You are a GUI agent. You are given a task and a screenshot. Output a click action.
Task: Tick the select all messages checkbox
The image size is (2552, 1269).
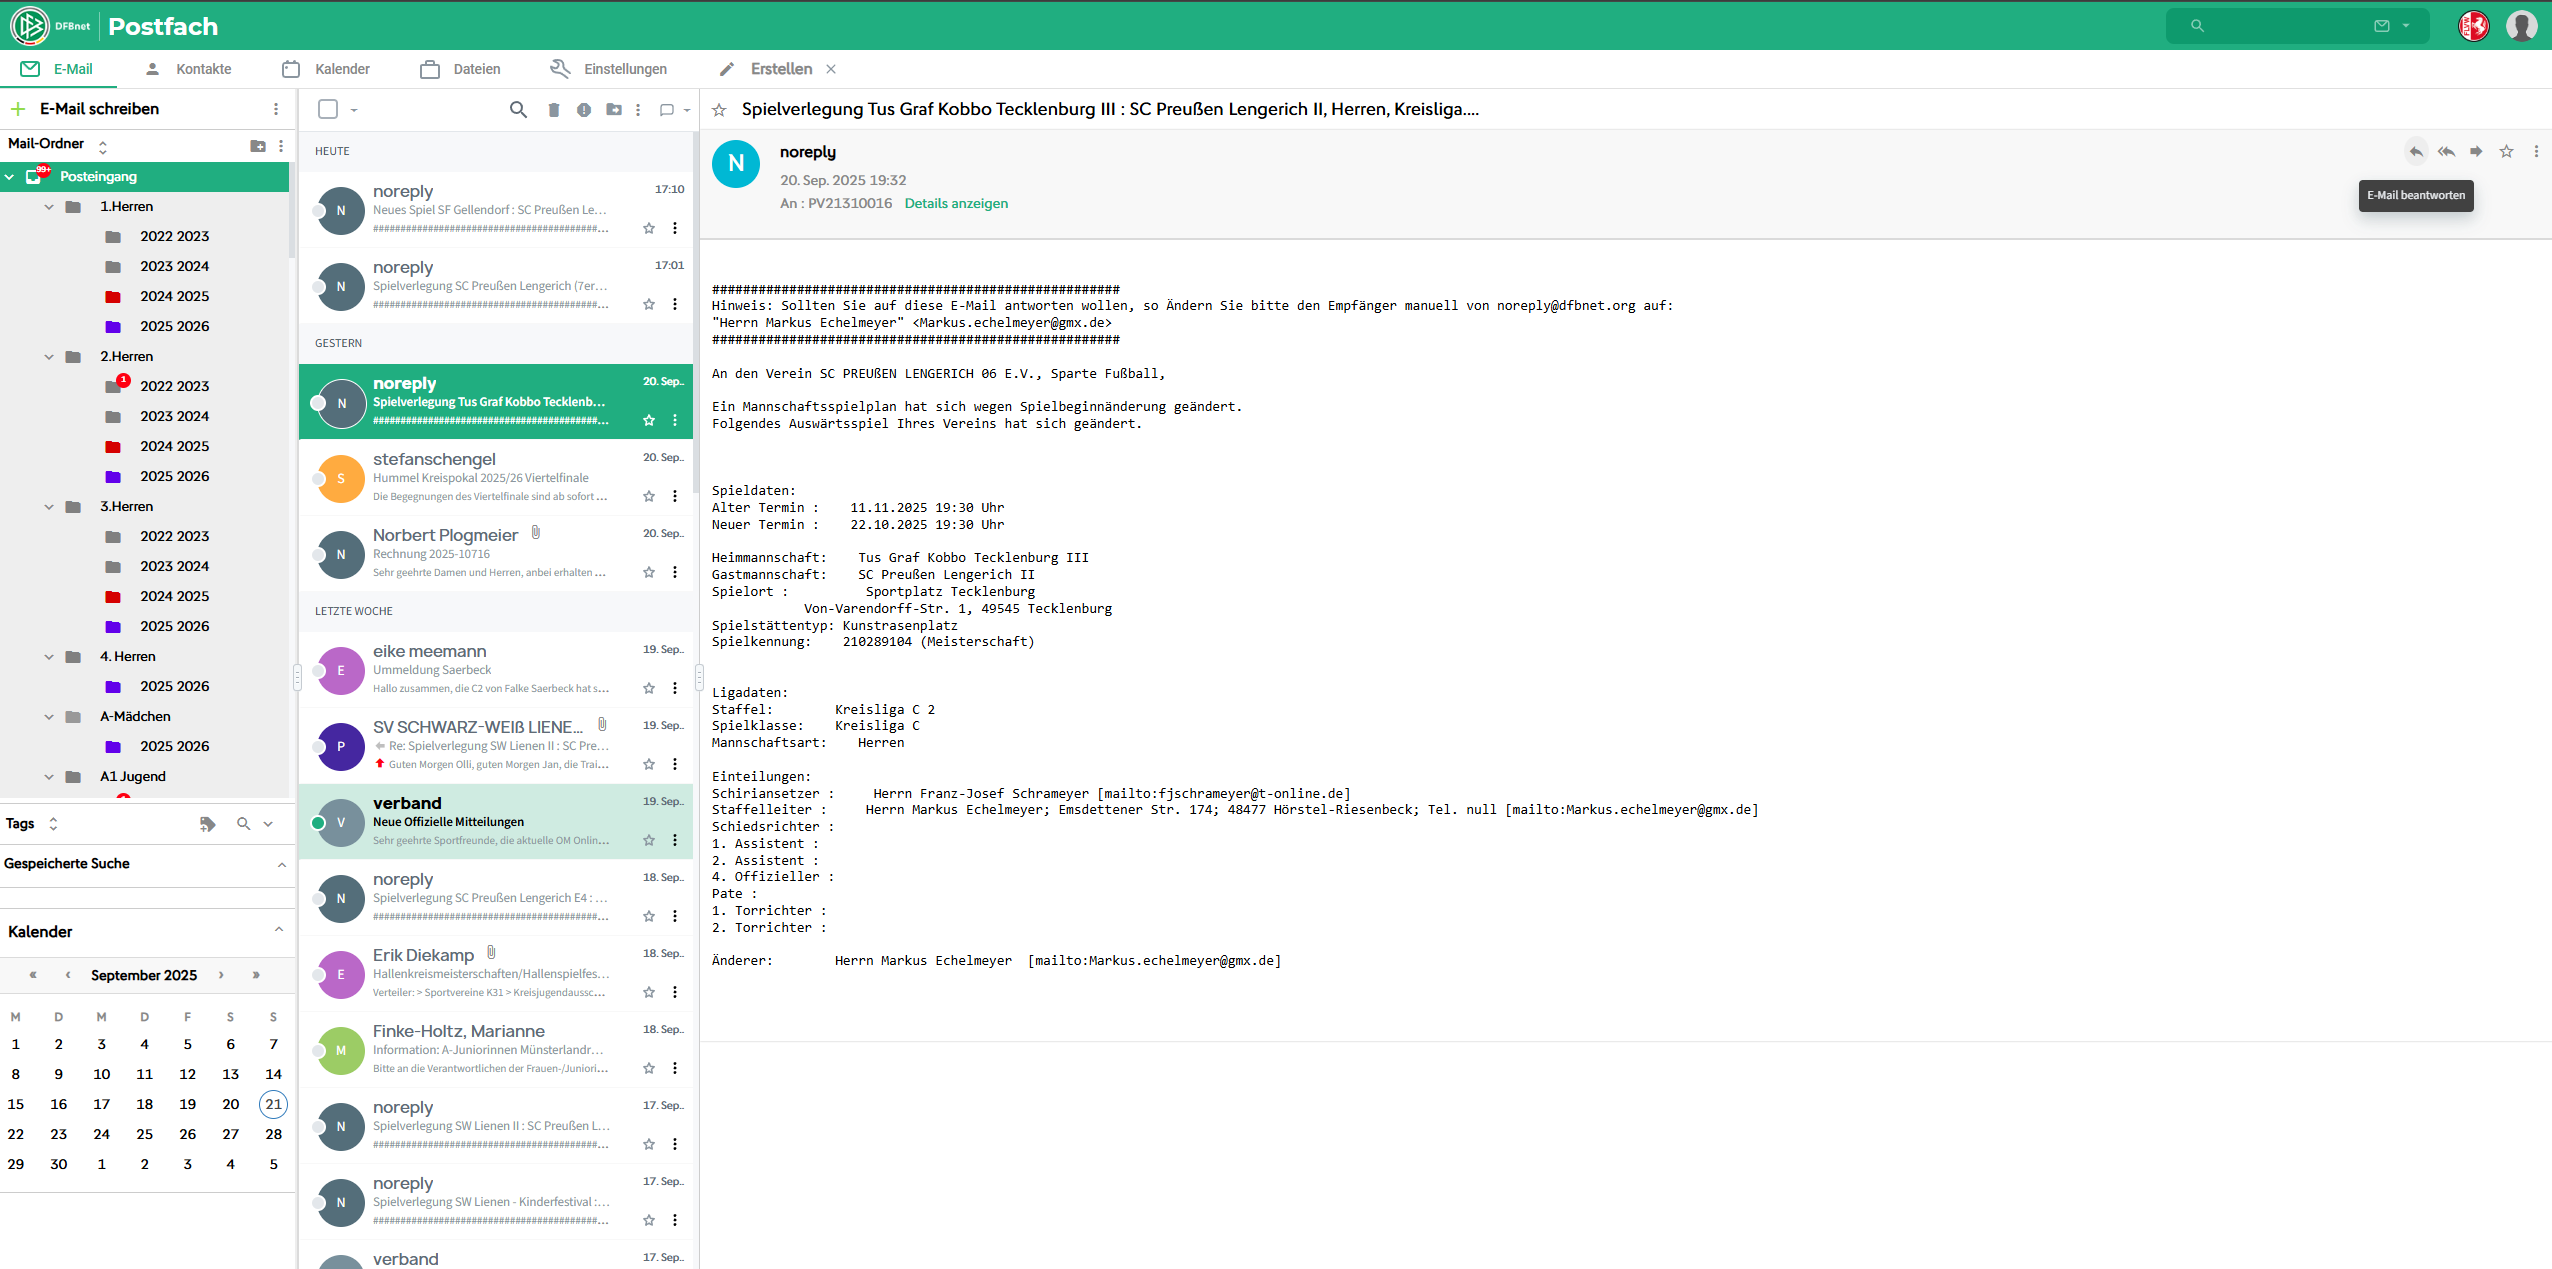[x=328, y=109]
